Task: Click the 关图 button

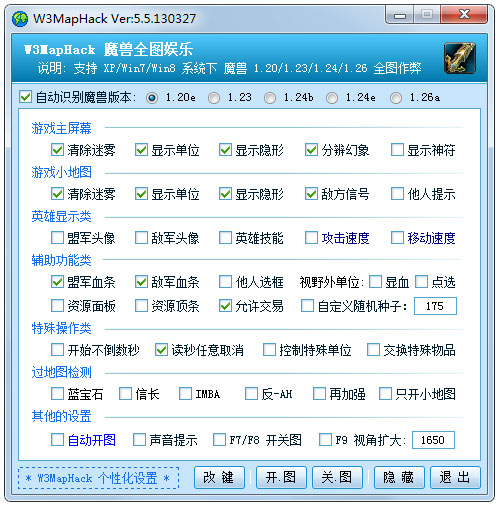Action: [x=337, y=477]
